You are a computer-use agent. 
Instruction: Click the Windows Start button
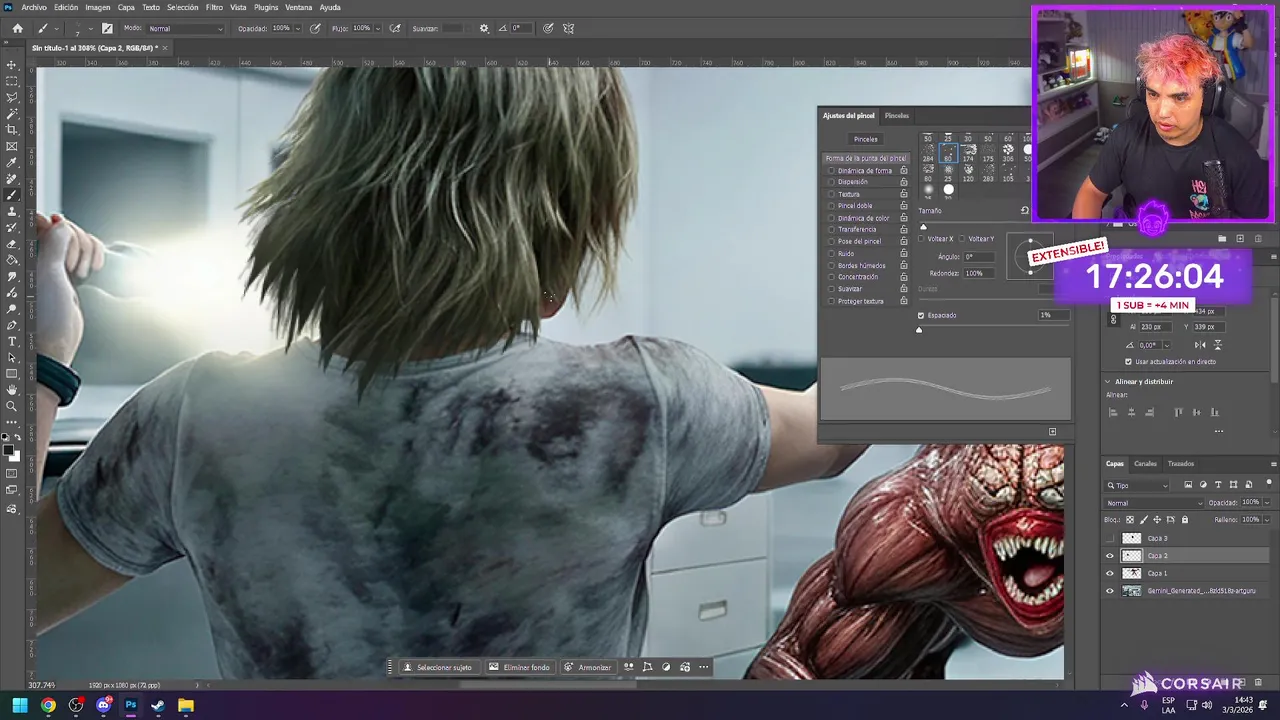coord(20,705)
